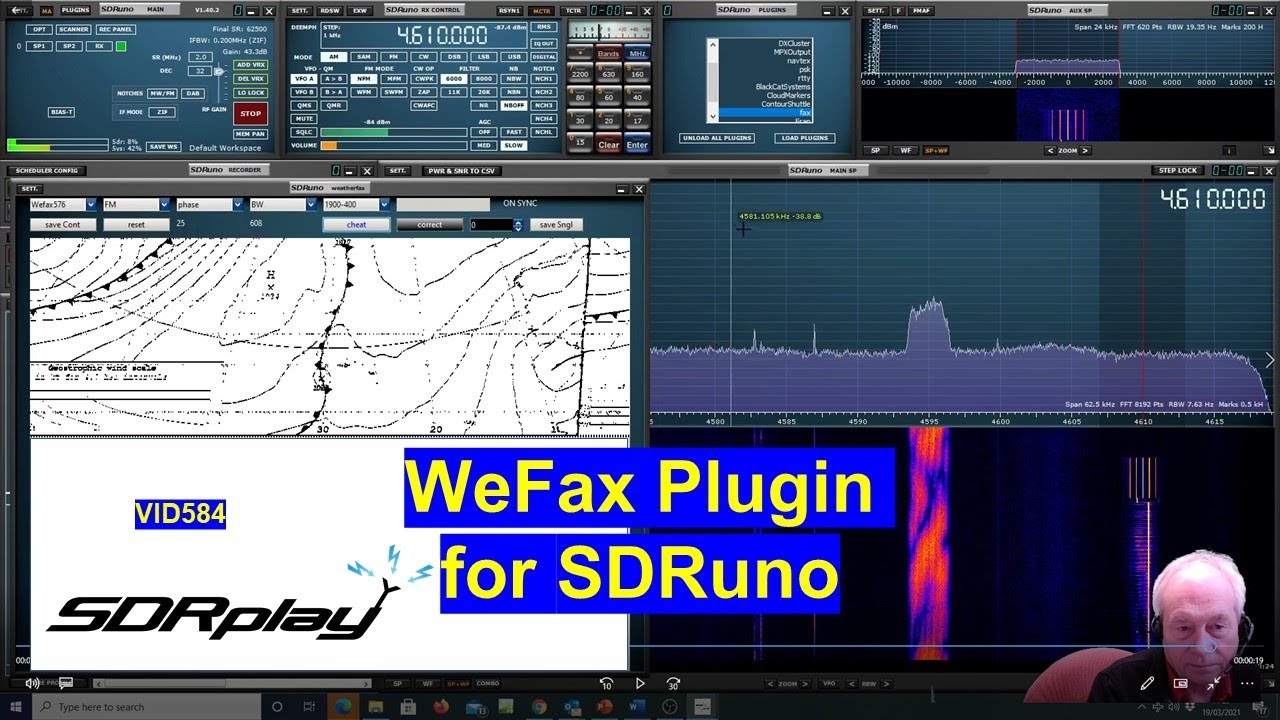
Task: Play the video with the play icon
Action: (x=640, y=684)
